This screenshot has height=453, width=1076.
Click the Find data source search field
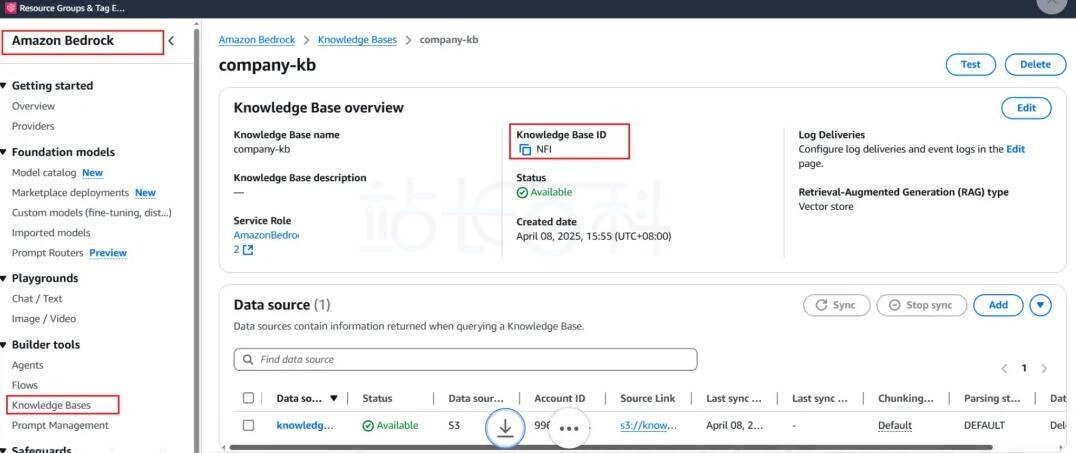click(x=465, y=359)
